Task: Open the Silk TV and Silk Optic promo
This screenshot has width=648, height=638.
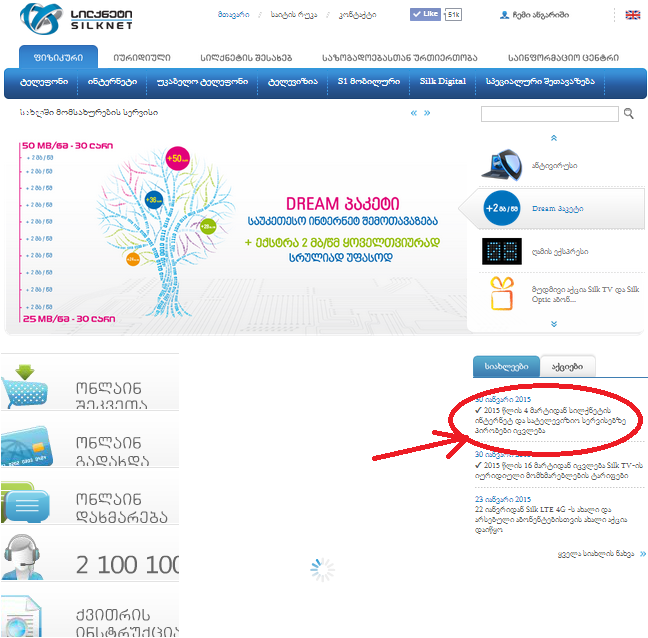Action: tap(585, 294)
